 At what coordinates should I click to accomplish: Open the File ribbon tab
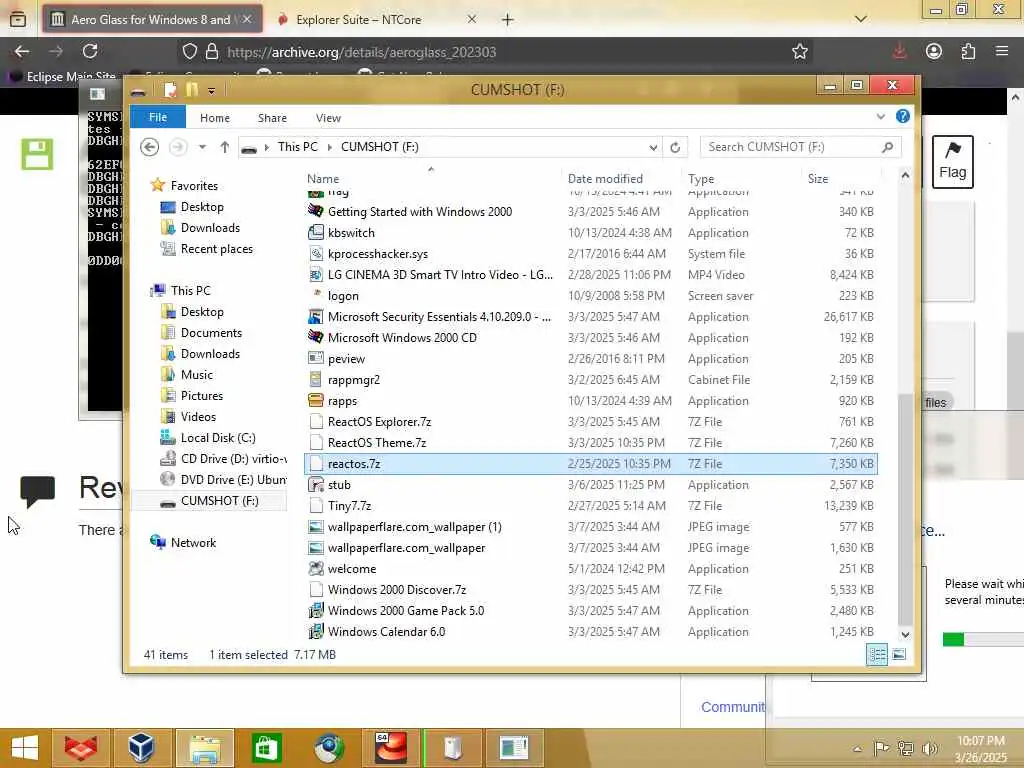(158, 117)
